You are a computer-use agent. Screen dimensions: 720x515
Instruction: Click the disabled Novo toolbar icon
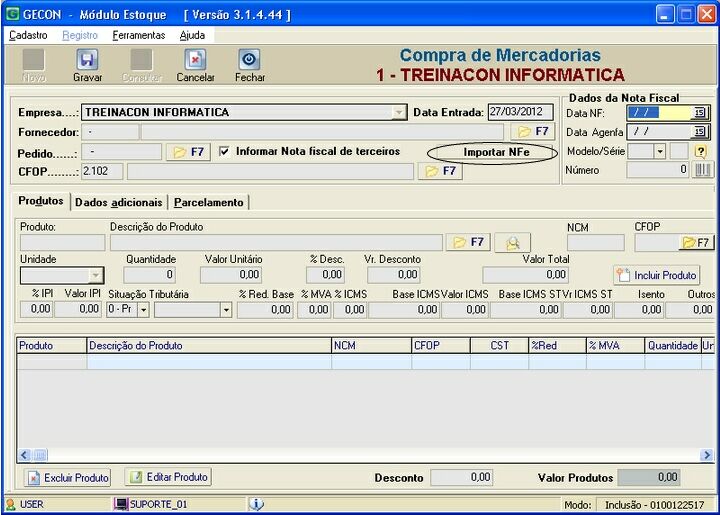pos(34,60)
